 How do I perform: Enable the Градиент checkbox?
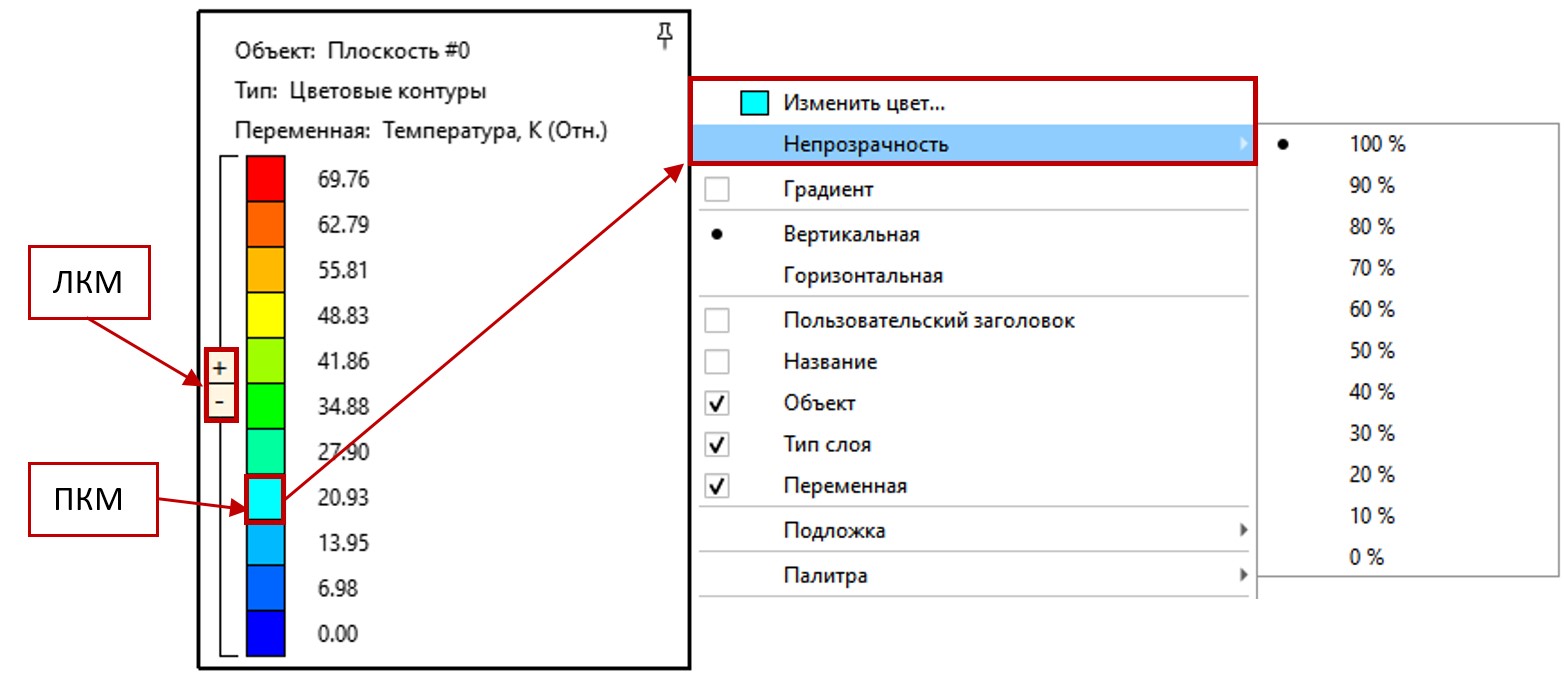point(718,189)
